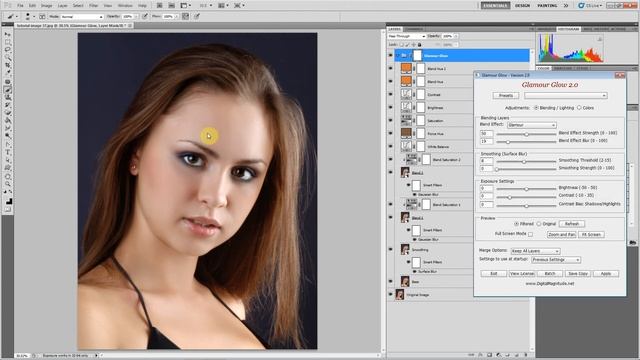This screenshot has height=360, width=640.
Task: Enable the Full Screen Mode checkbox
Action: pyautogui.click(x=530, y=234)
